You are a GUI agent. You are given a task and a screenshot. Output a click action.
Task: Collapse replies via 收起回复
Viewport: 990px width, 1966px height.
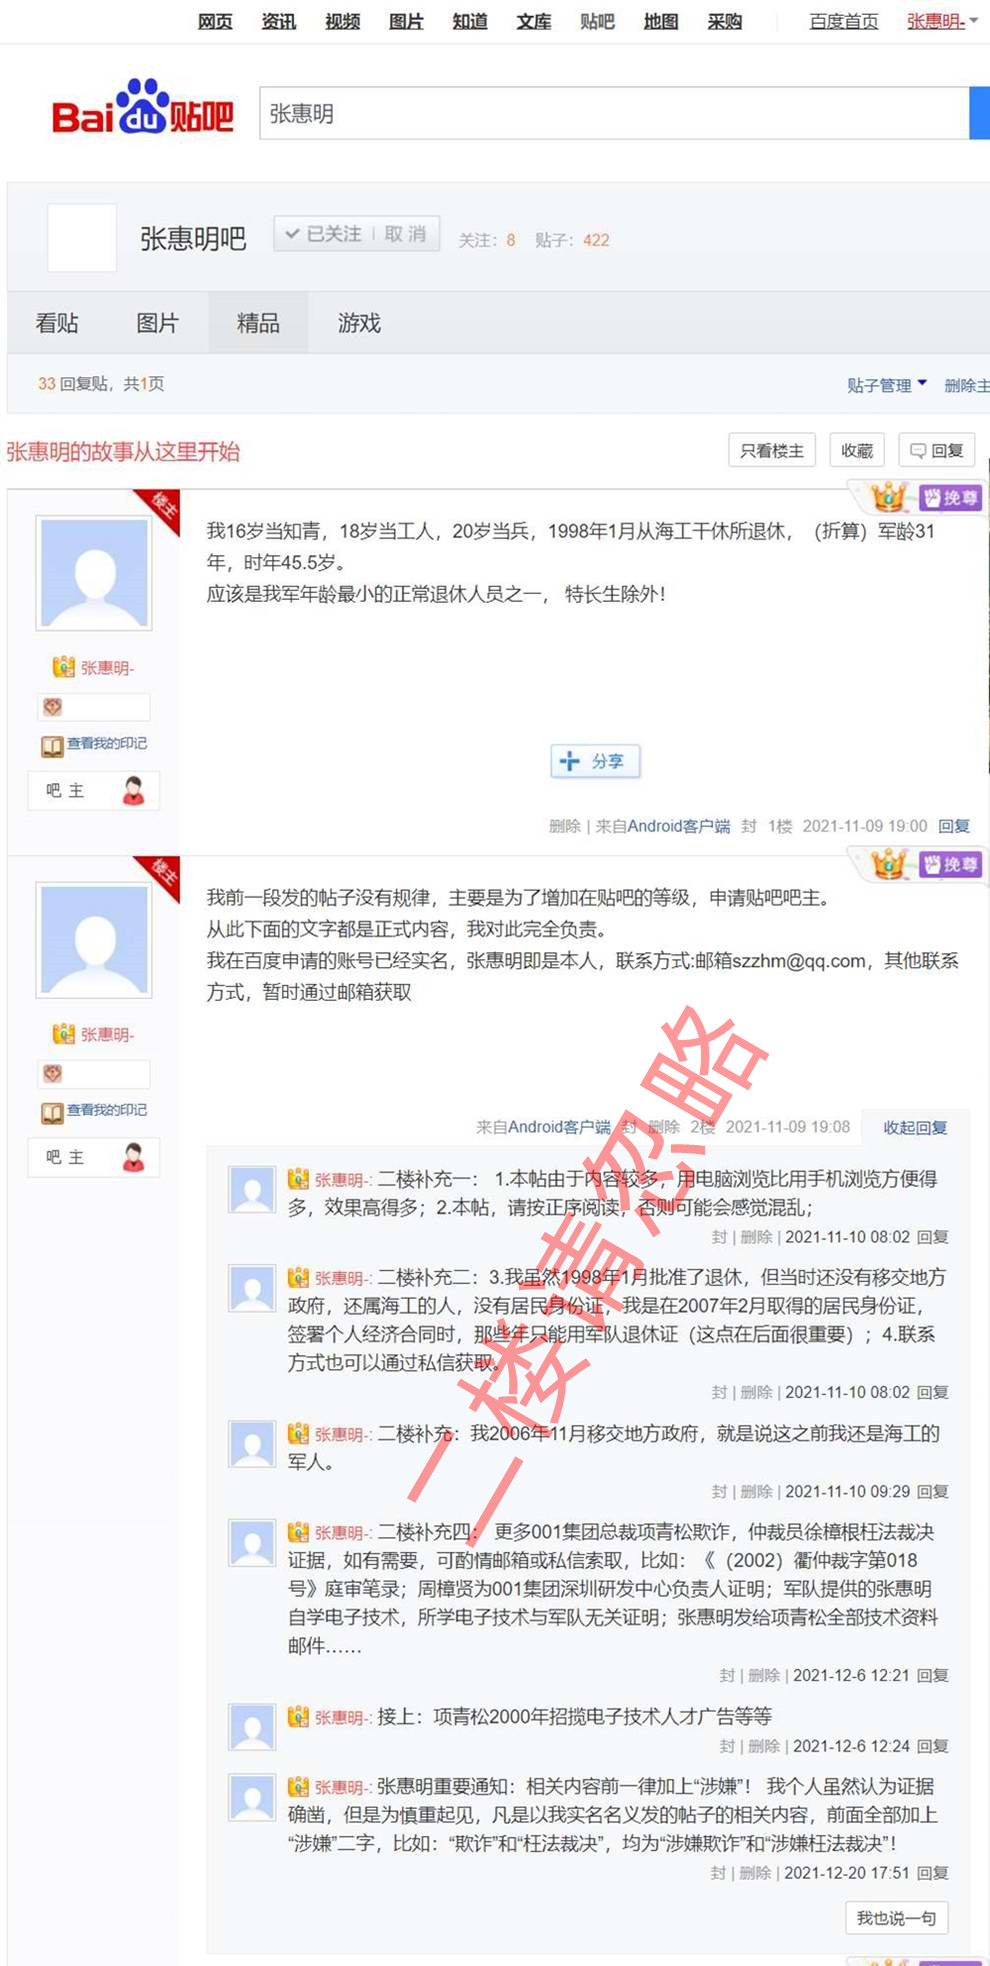pos(915,1127)
